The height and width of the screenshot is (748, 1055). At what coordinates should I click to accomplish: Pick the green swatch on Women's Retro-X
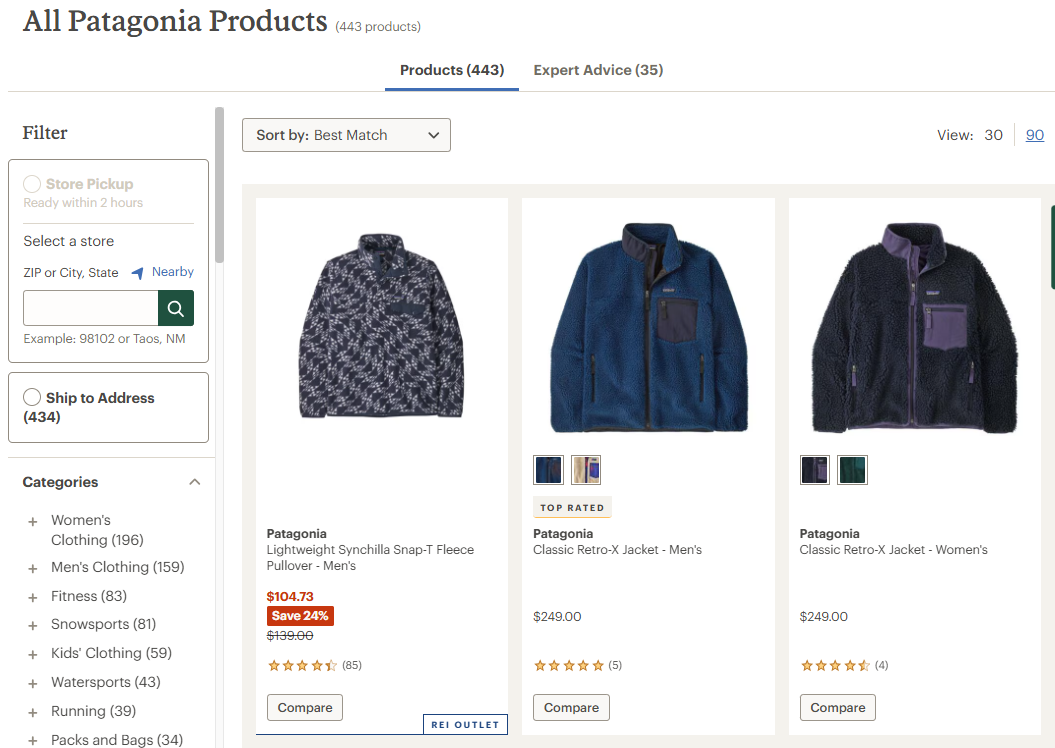pos(853,470)
